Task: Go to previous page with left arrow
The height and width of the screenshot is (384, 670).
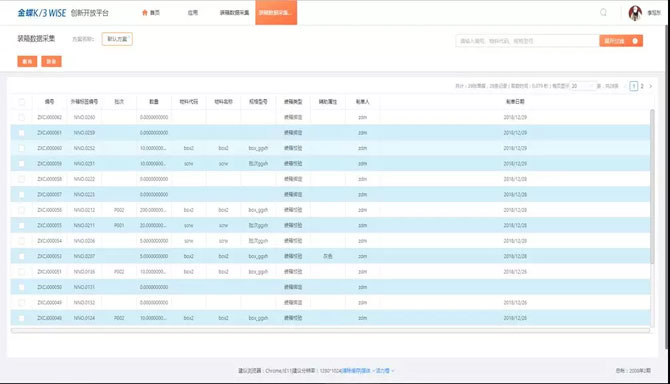Action: tap(626, 86)
